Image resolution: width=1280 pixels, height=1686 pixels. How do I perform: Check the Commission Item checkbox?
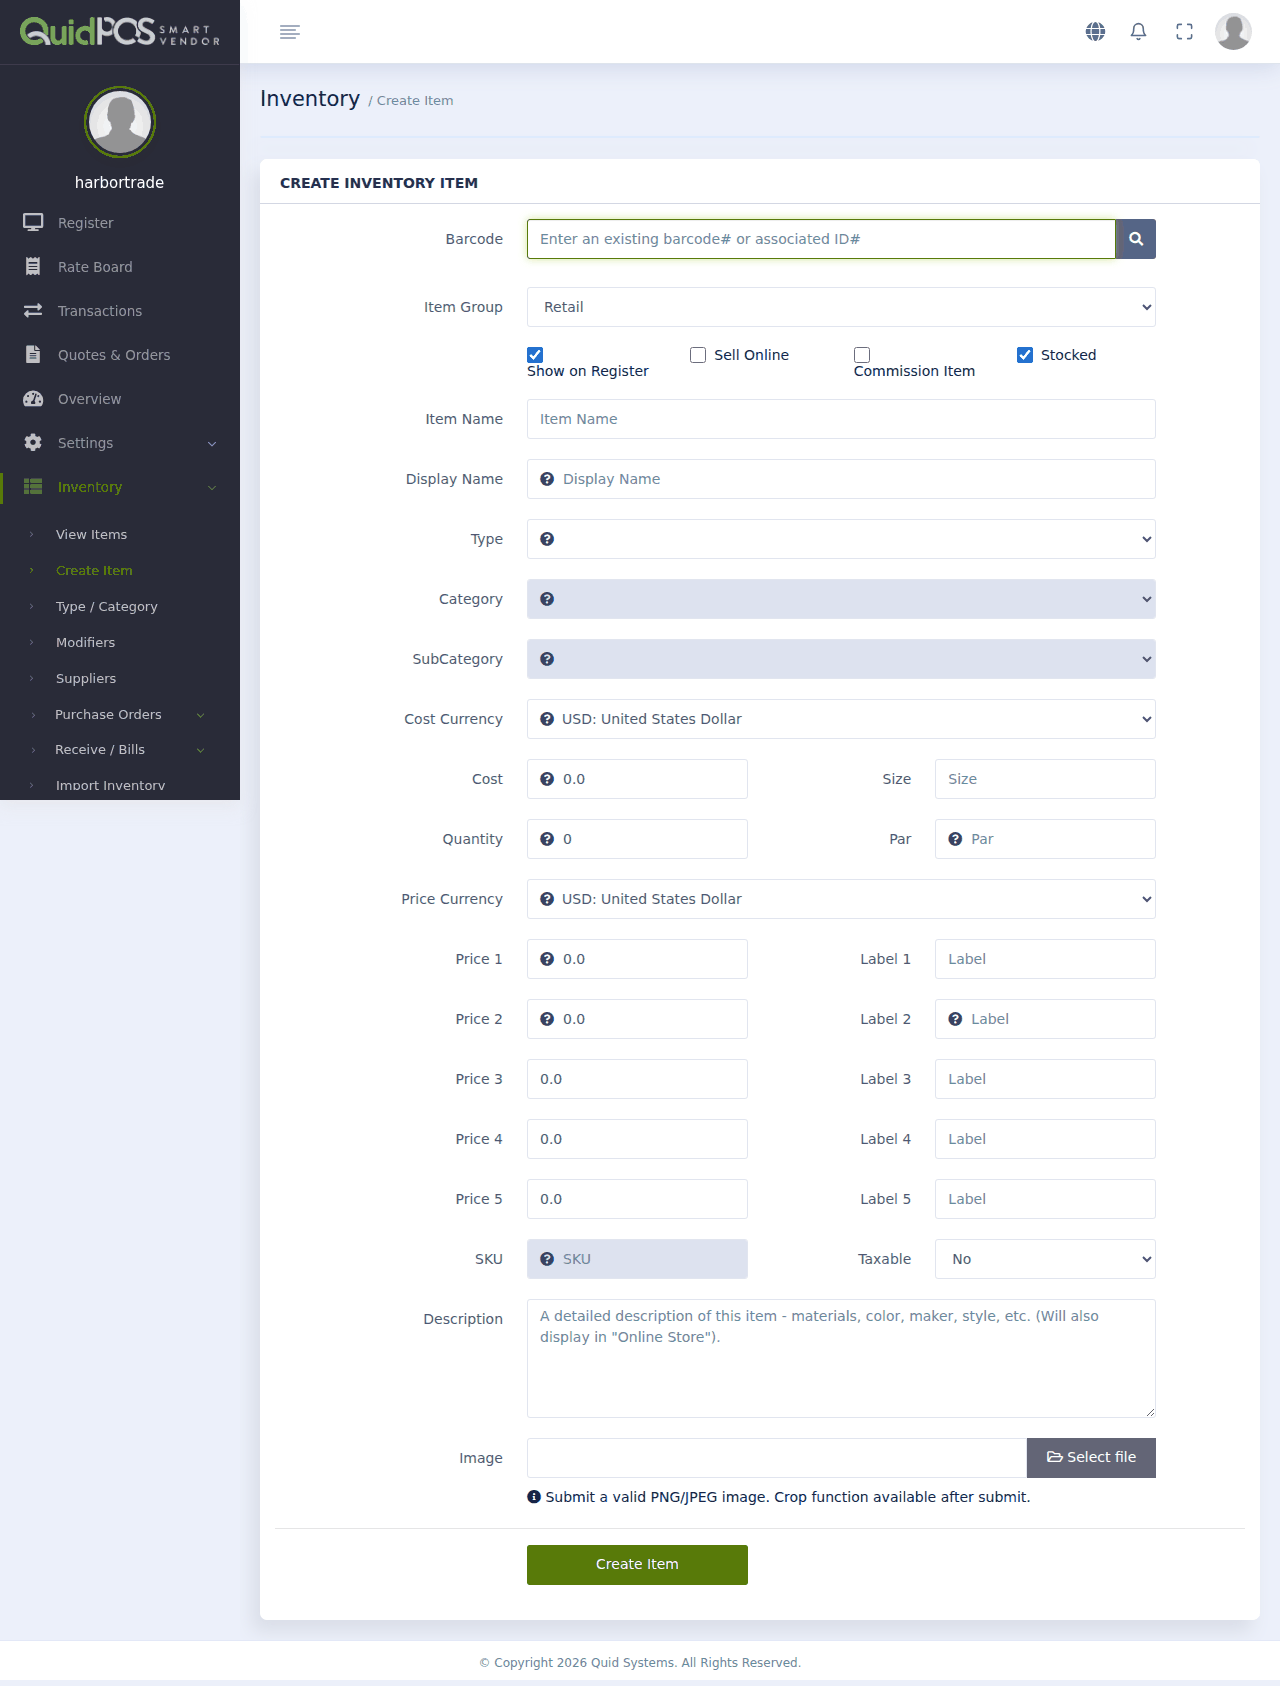point(862,355)
